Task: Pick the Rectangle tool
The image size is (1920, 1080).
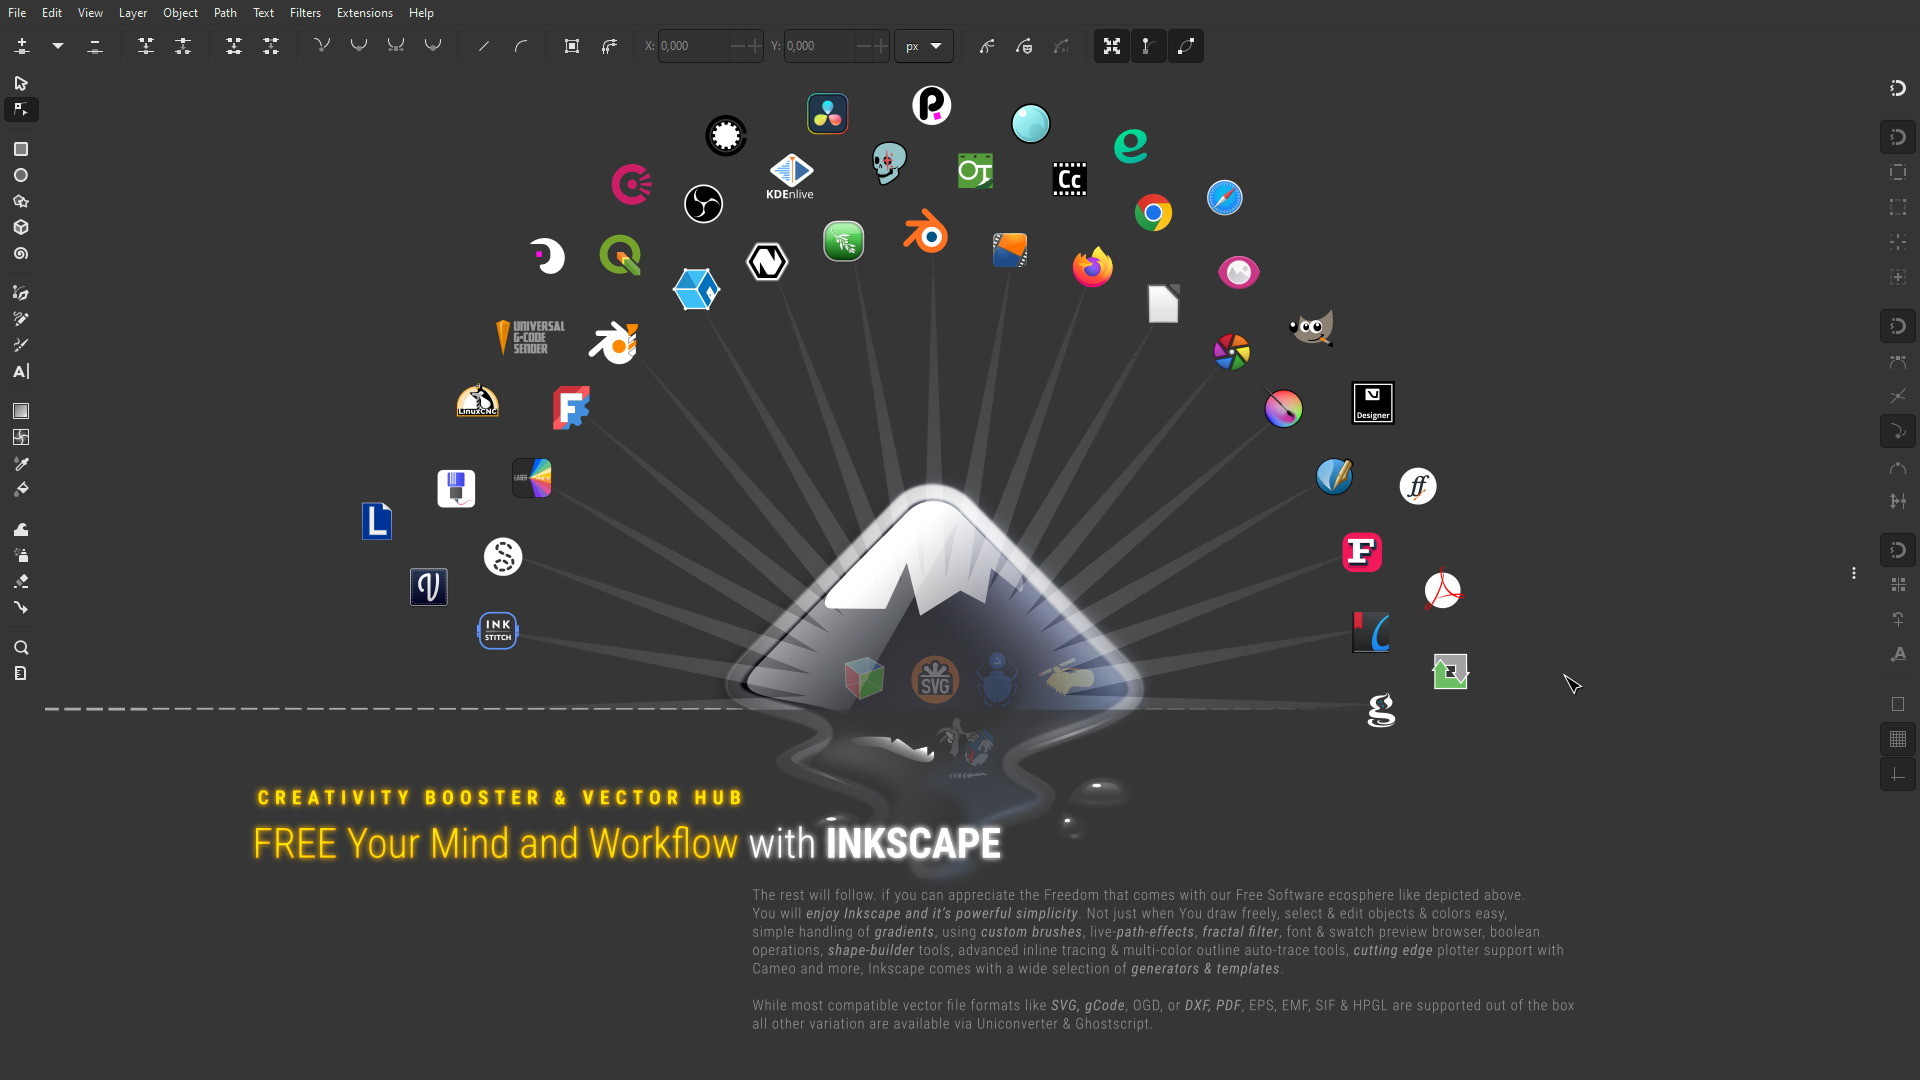Action: point(21,149)
